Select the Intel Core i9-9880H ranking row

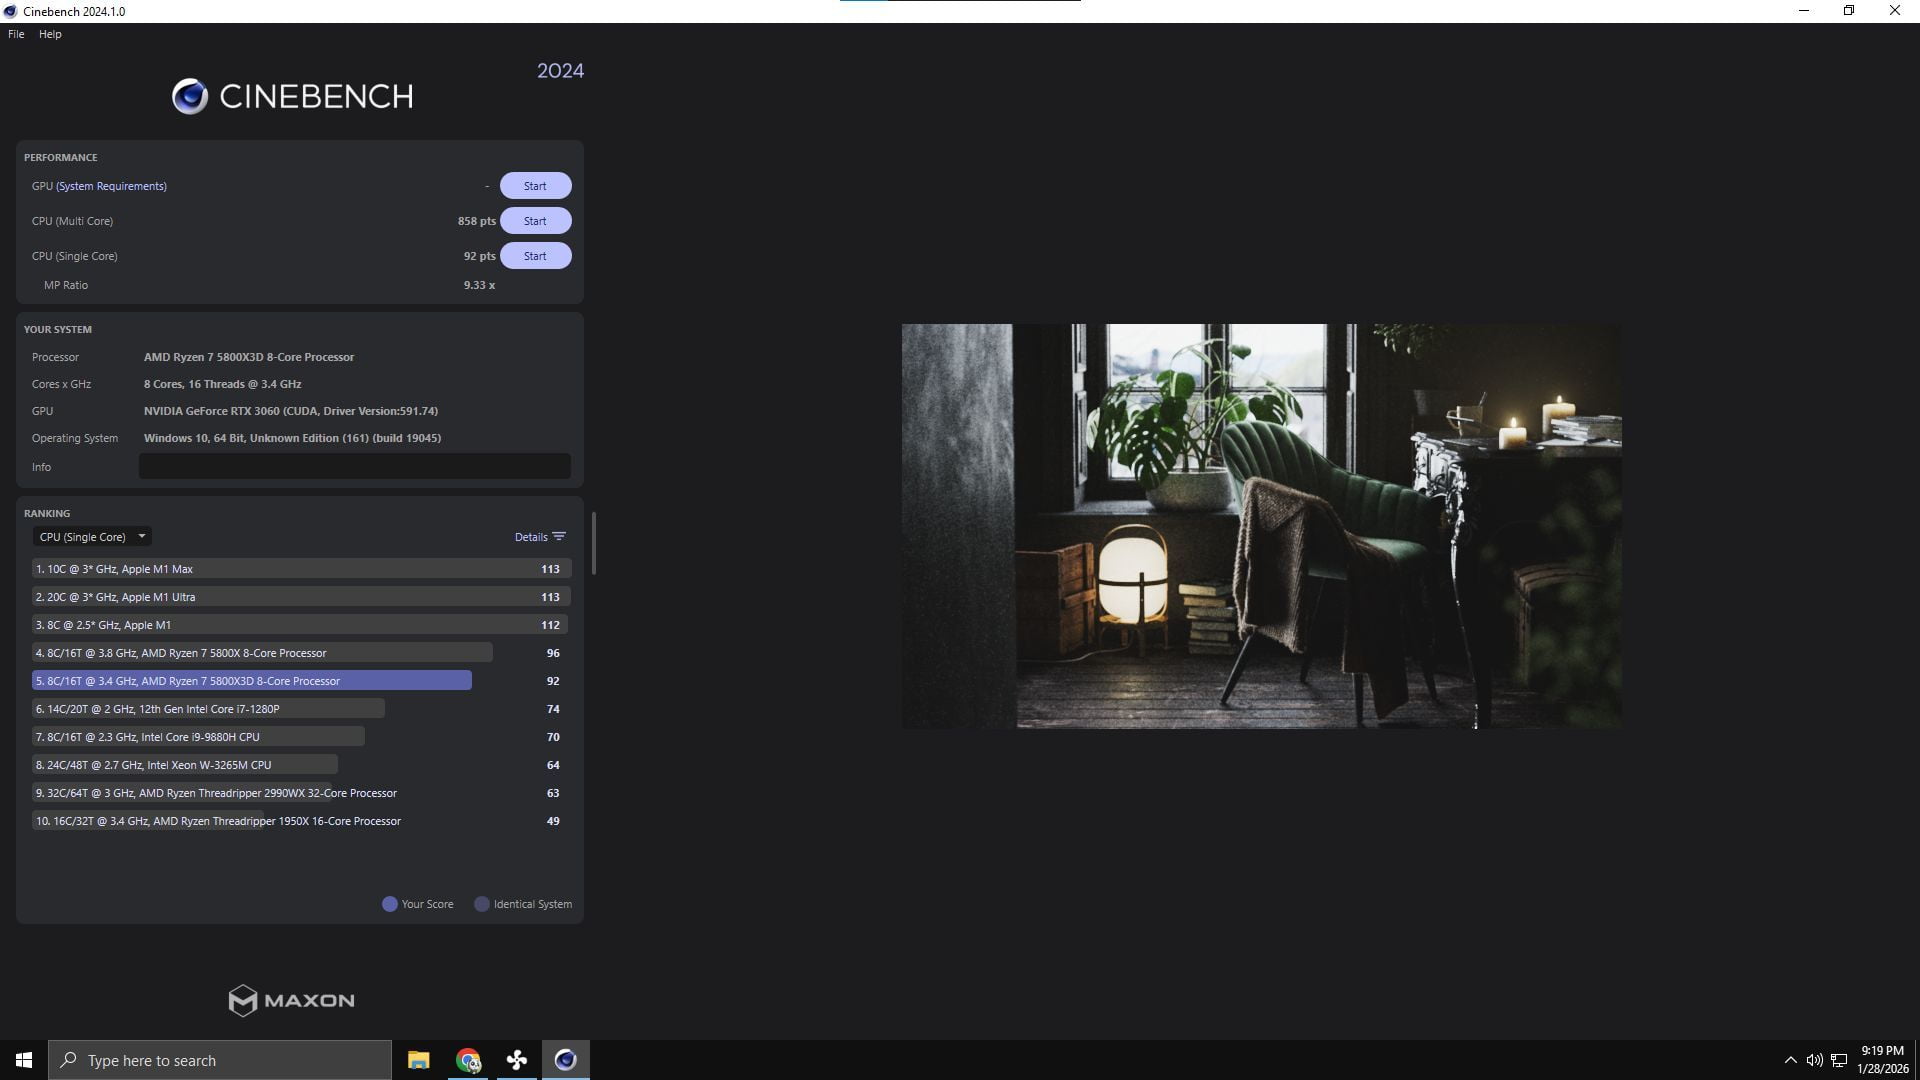click(301, 737)
